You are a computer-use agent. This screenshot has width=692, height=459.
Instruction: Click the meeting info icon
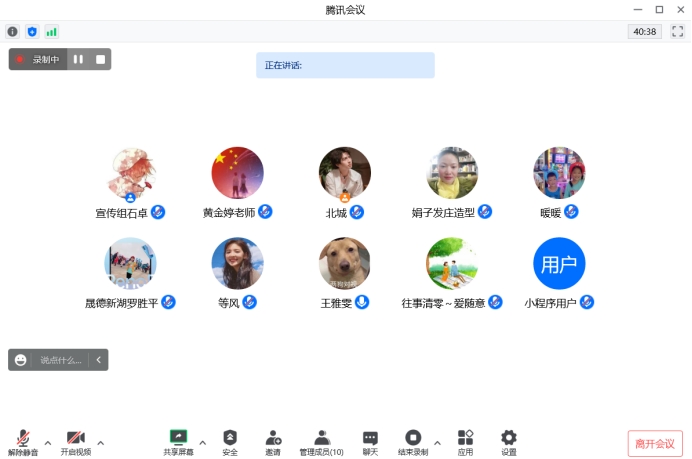pos(13,32)
